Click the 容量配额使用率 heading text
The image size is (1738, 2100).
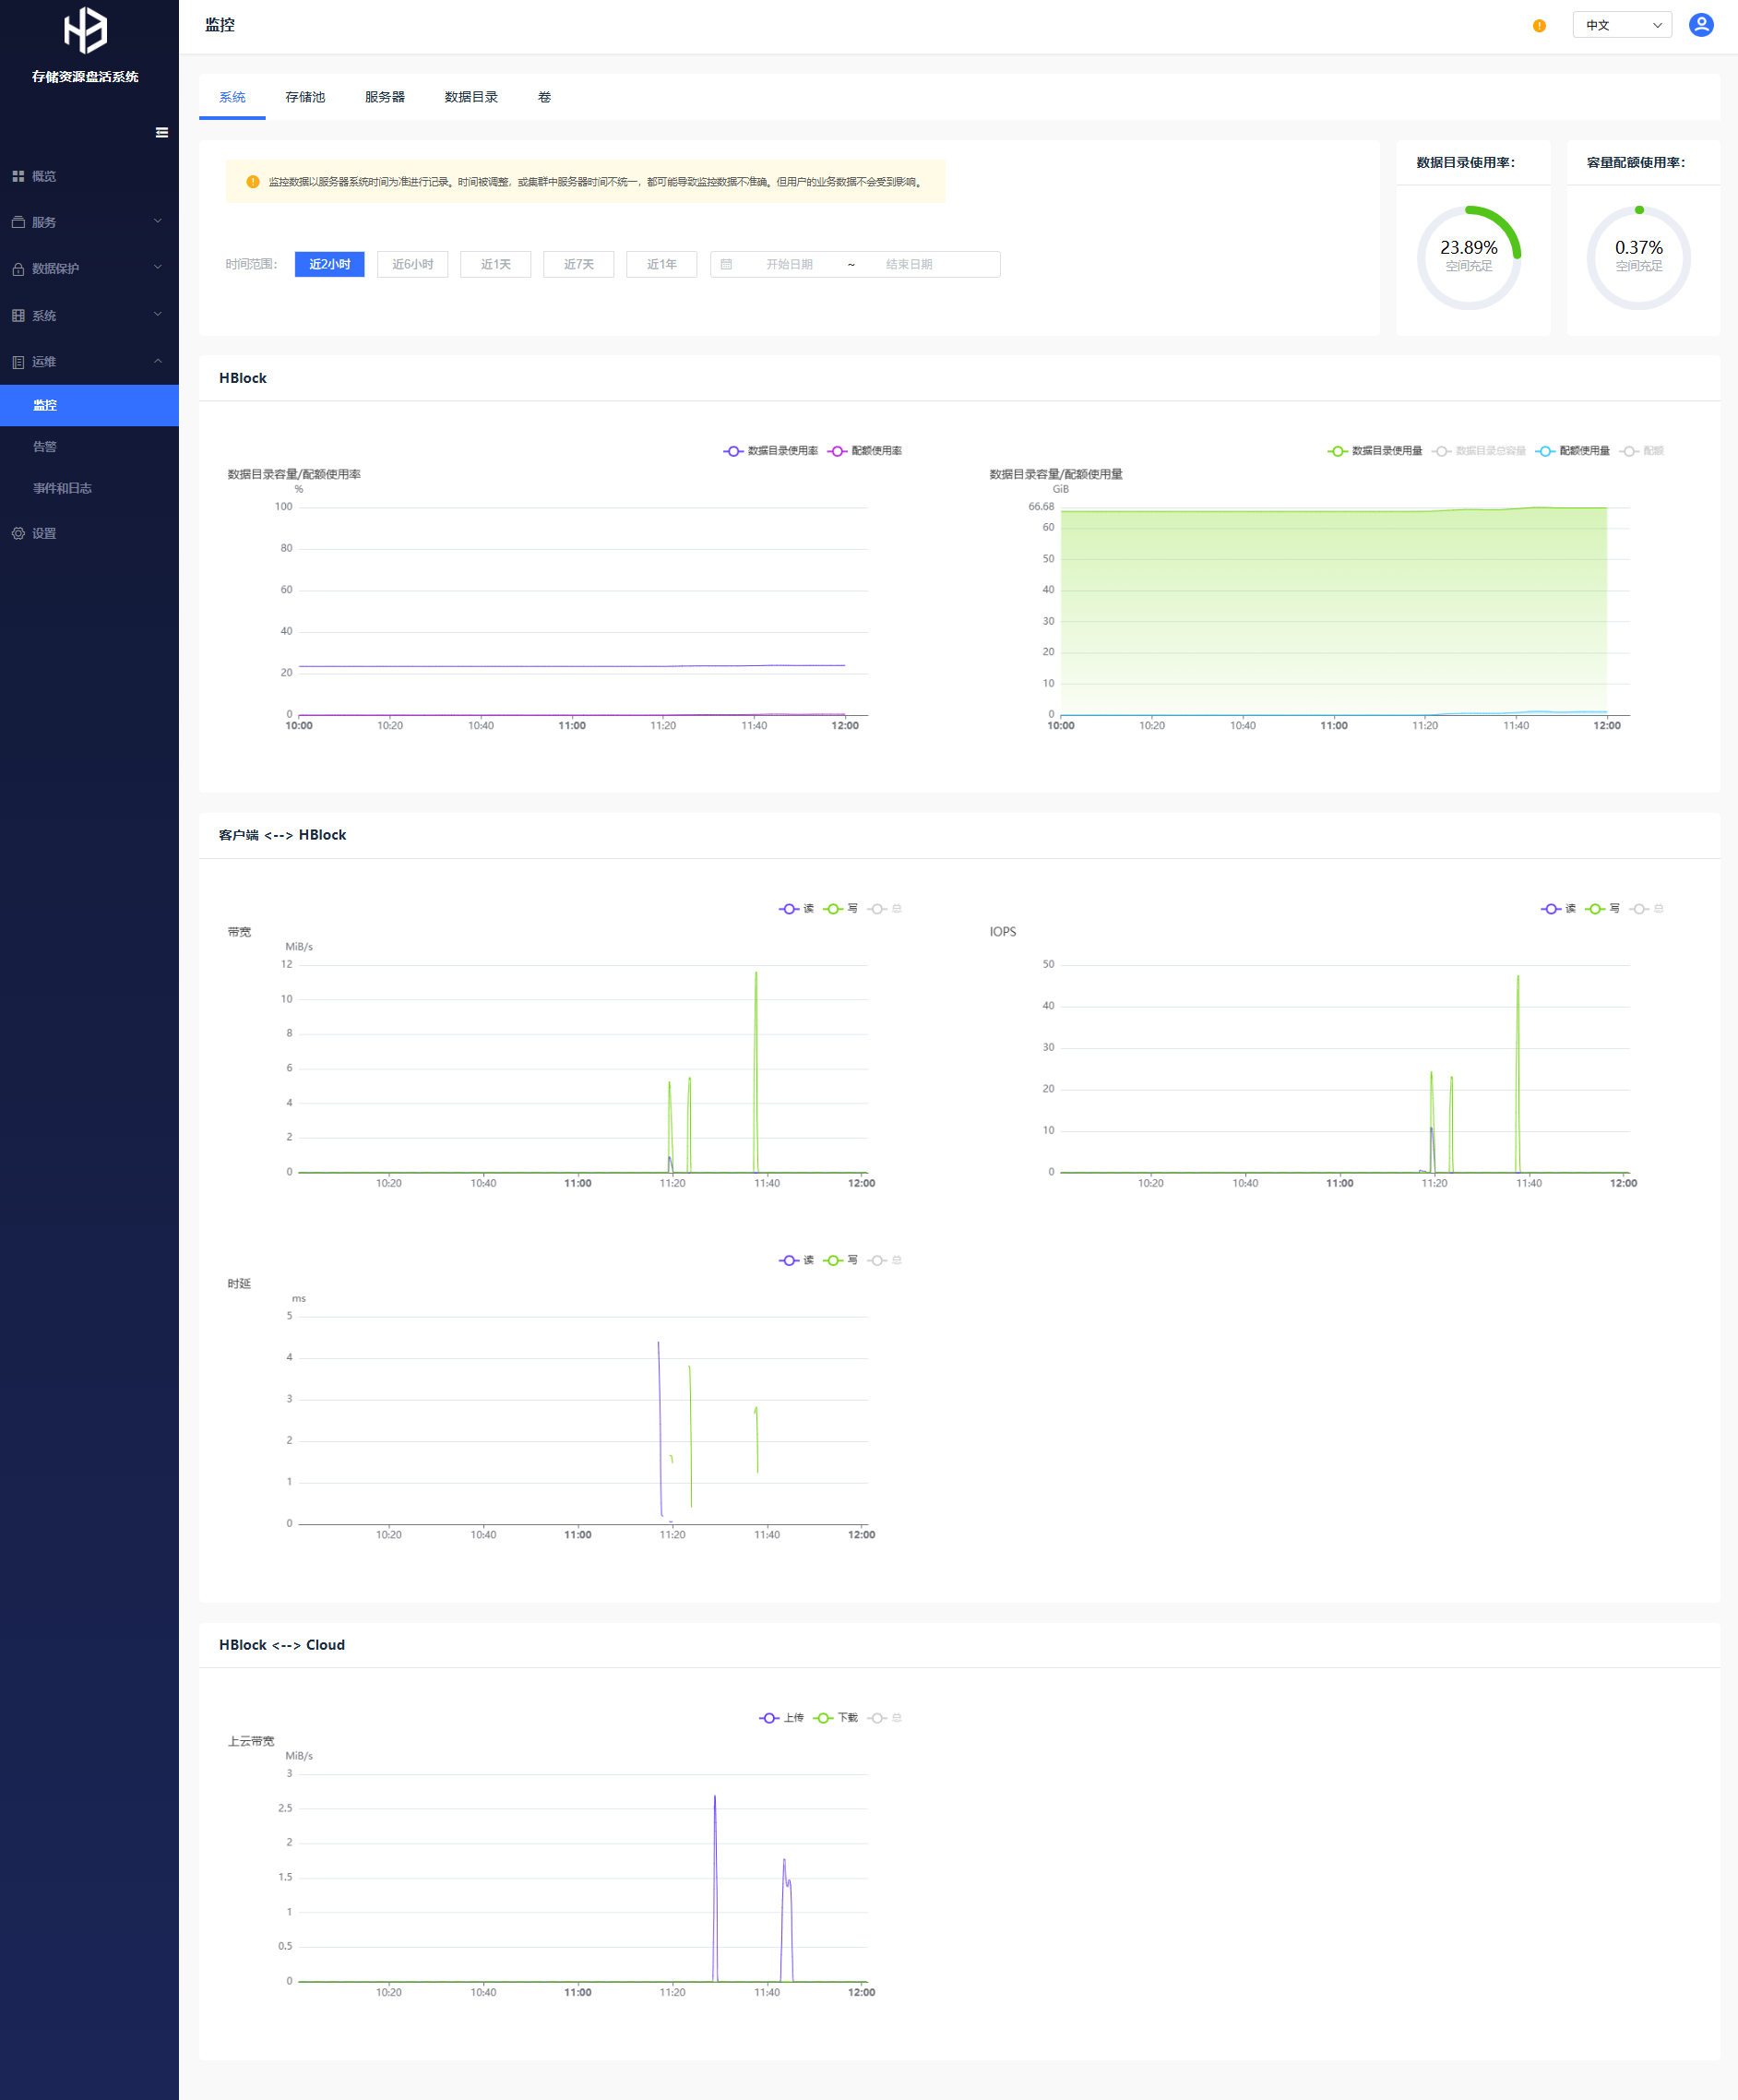click(x=1636, y=162)
